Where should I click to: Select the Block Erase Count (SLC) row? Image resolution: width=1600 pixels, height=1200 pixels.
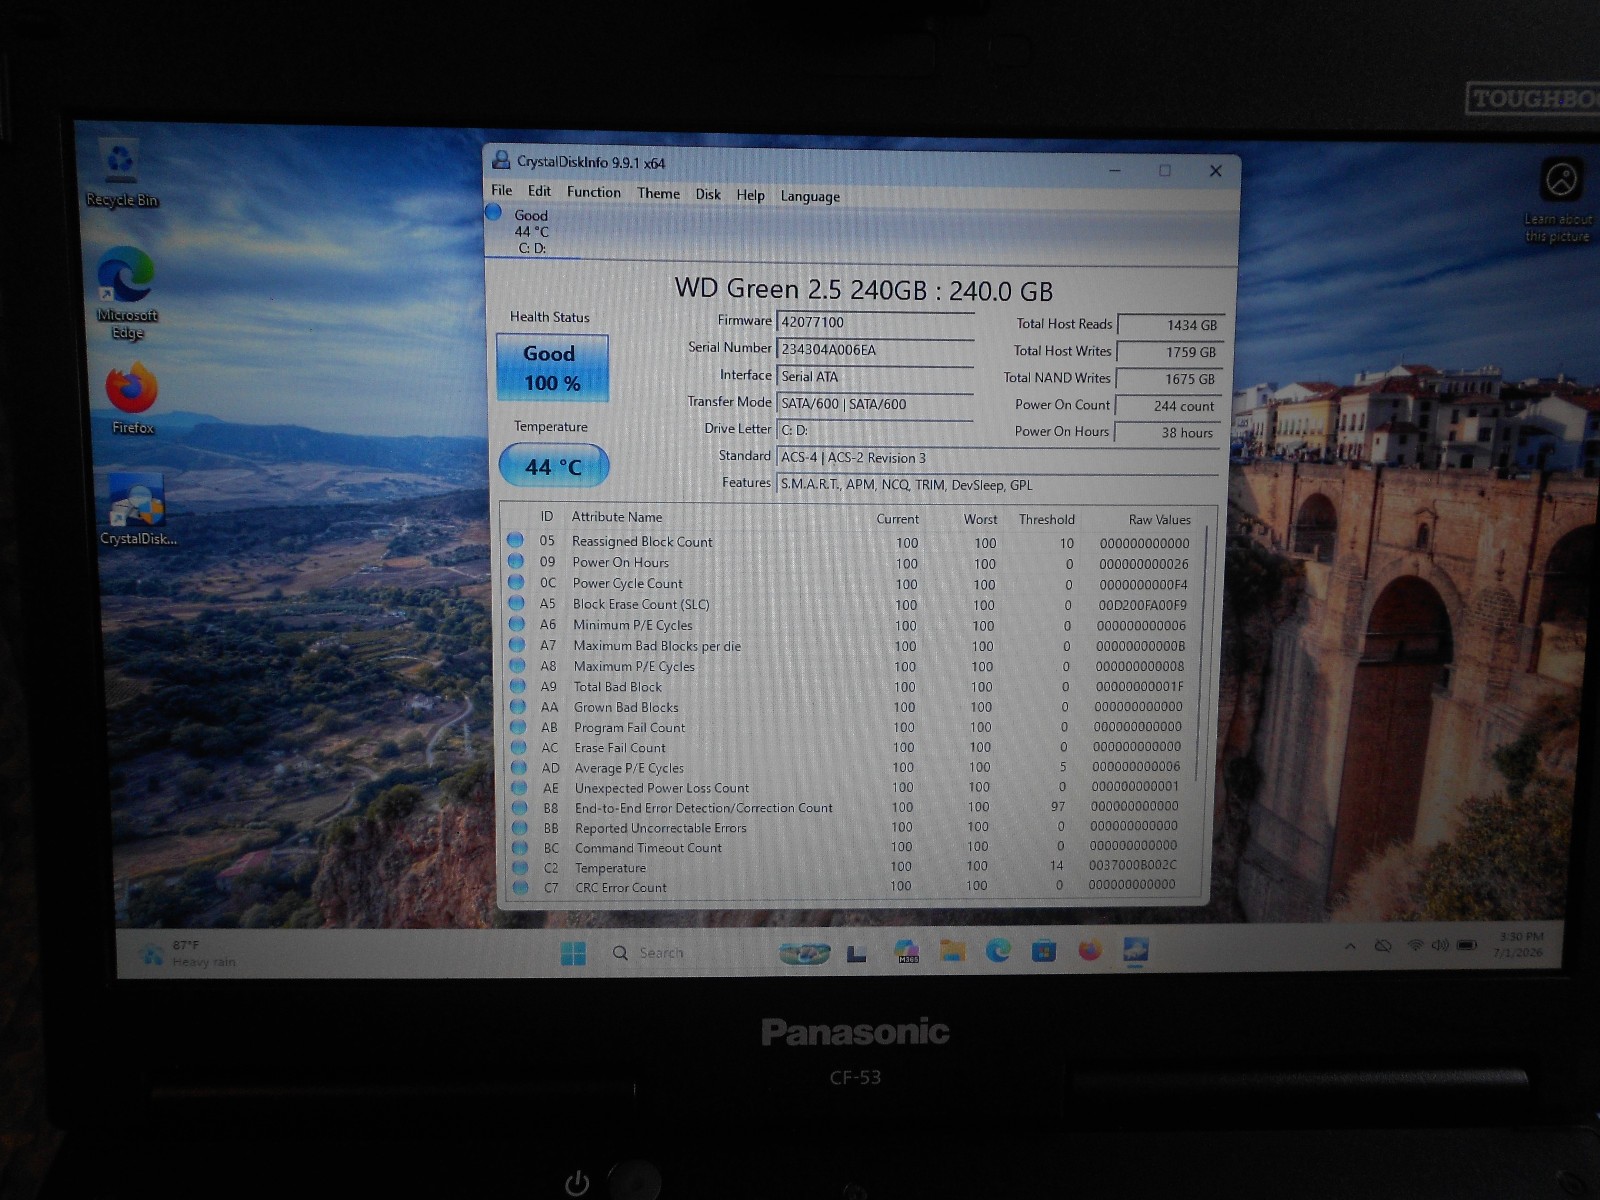click(x=853, y=605)
